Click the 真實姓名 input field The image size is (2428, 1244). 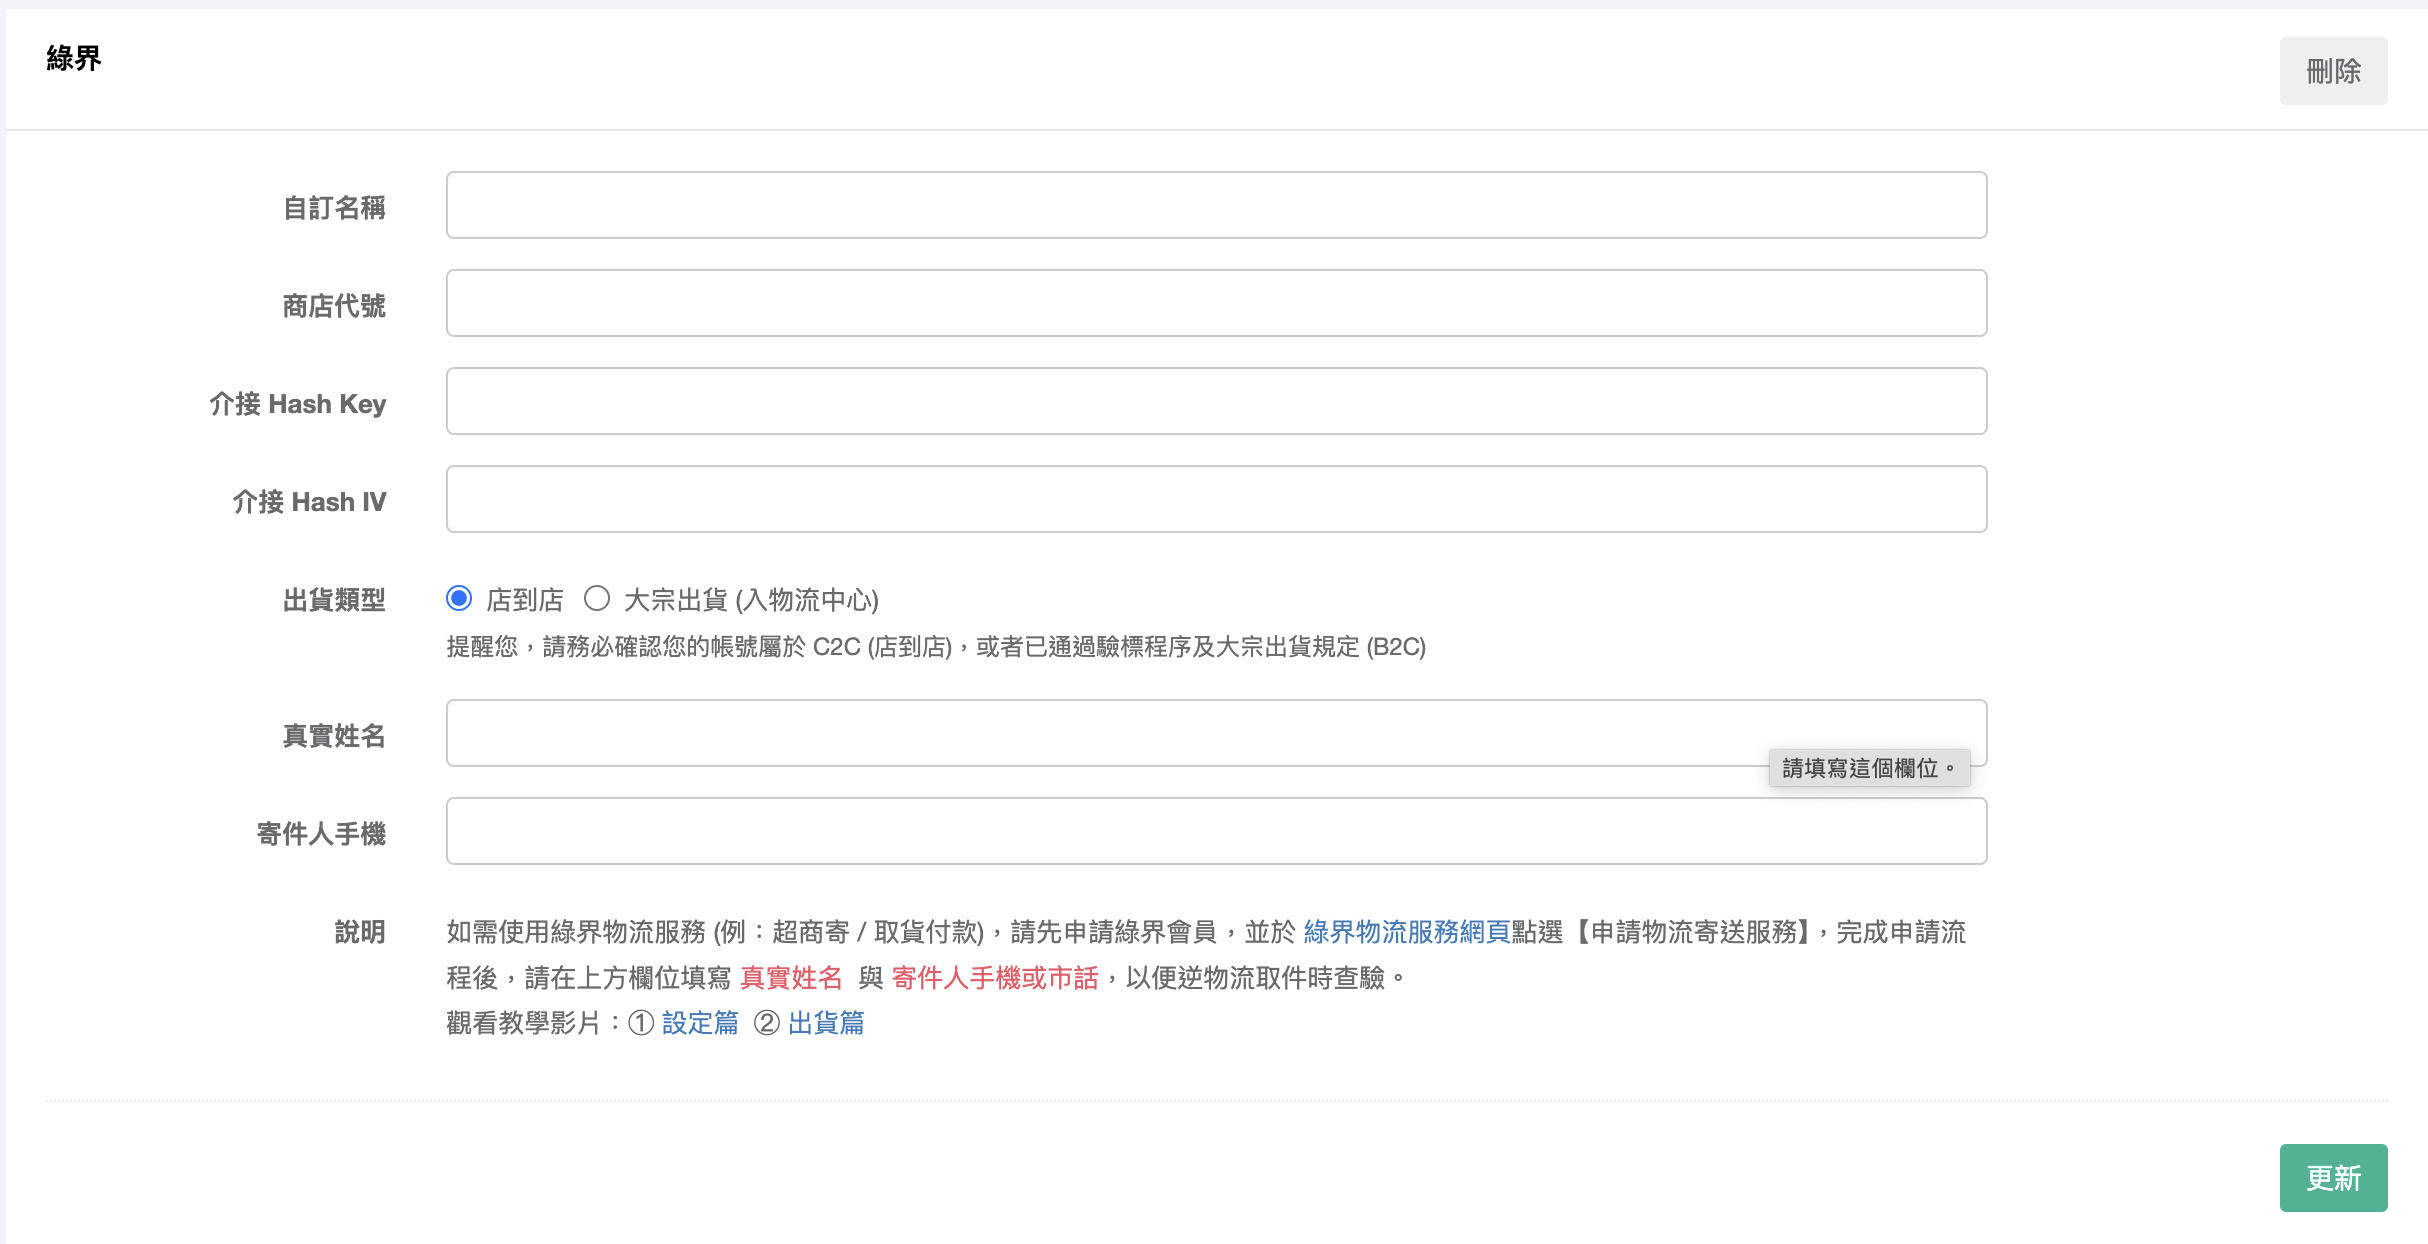(1100, 733)
